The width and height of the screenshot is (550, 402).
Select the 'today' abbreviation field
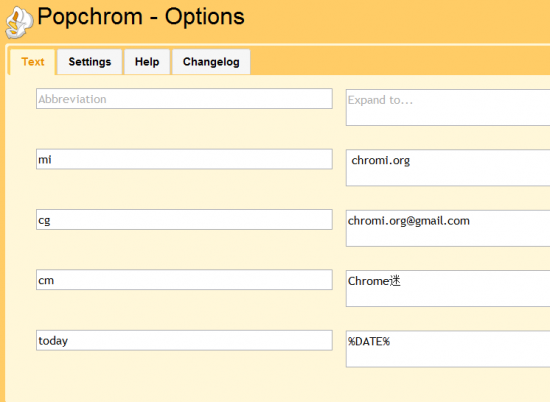184,340
